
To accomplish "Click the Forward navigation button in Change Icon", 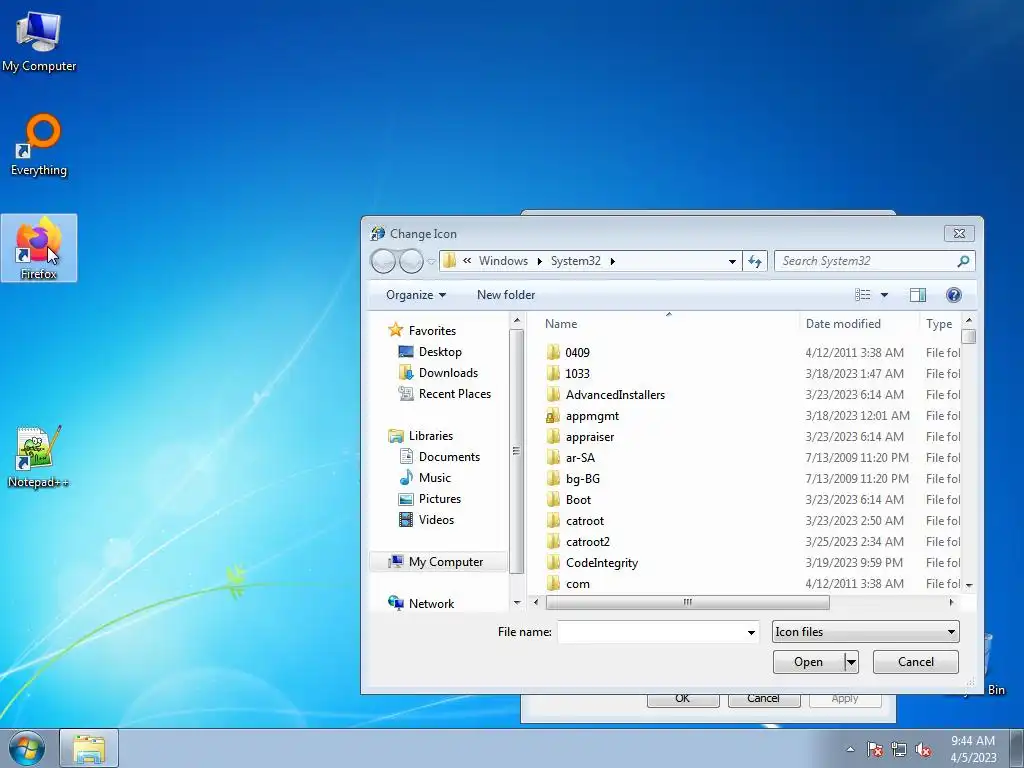I will [411, 261].
